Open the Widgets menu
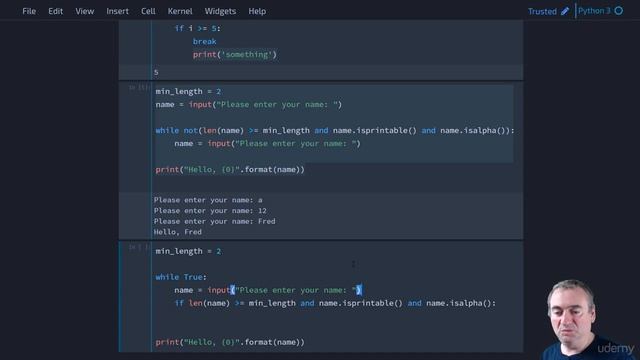Image resolution: width=640 pixels, height=360 pixels. 220,11
